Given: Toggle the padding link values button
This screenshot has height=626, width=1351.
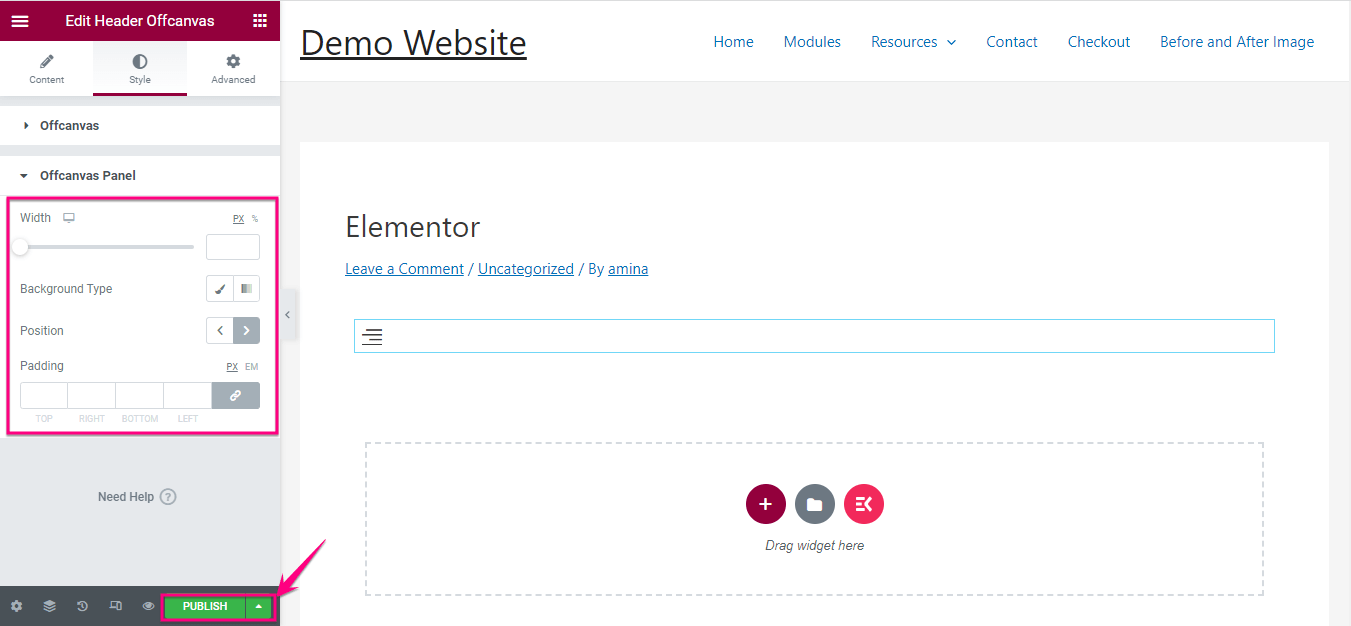Looking at the screenshot, I should point(236,396).
